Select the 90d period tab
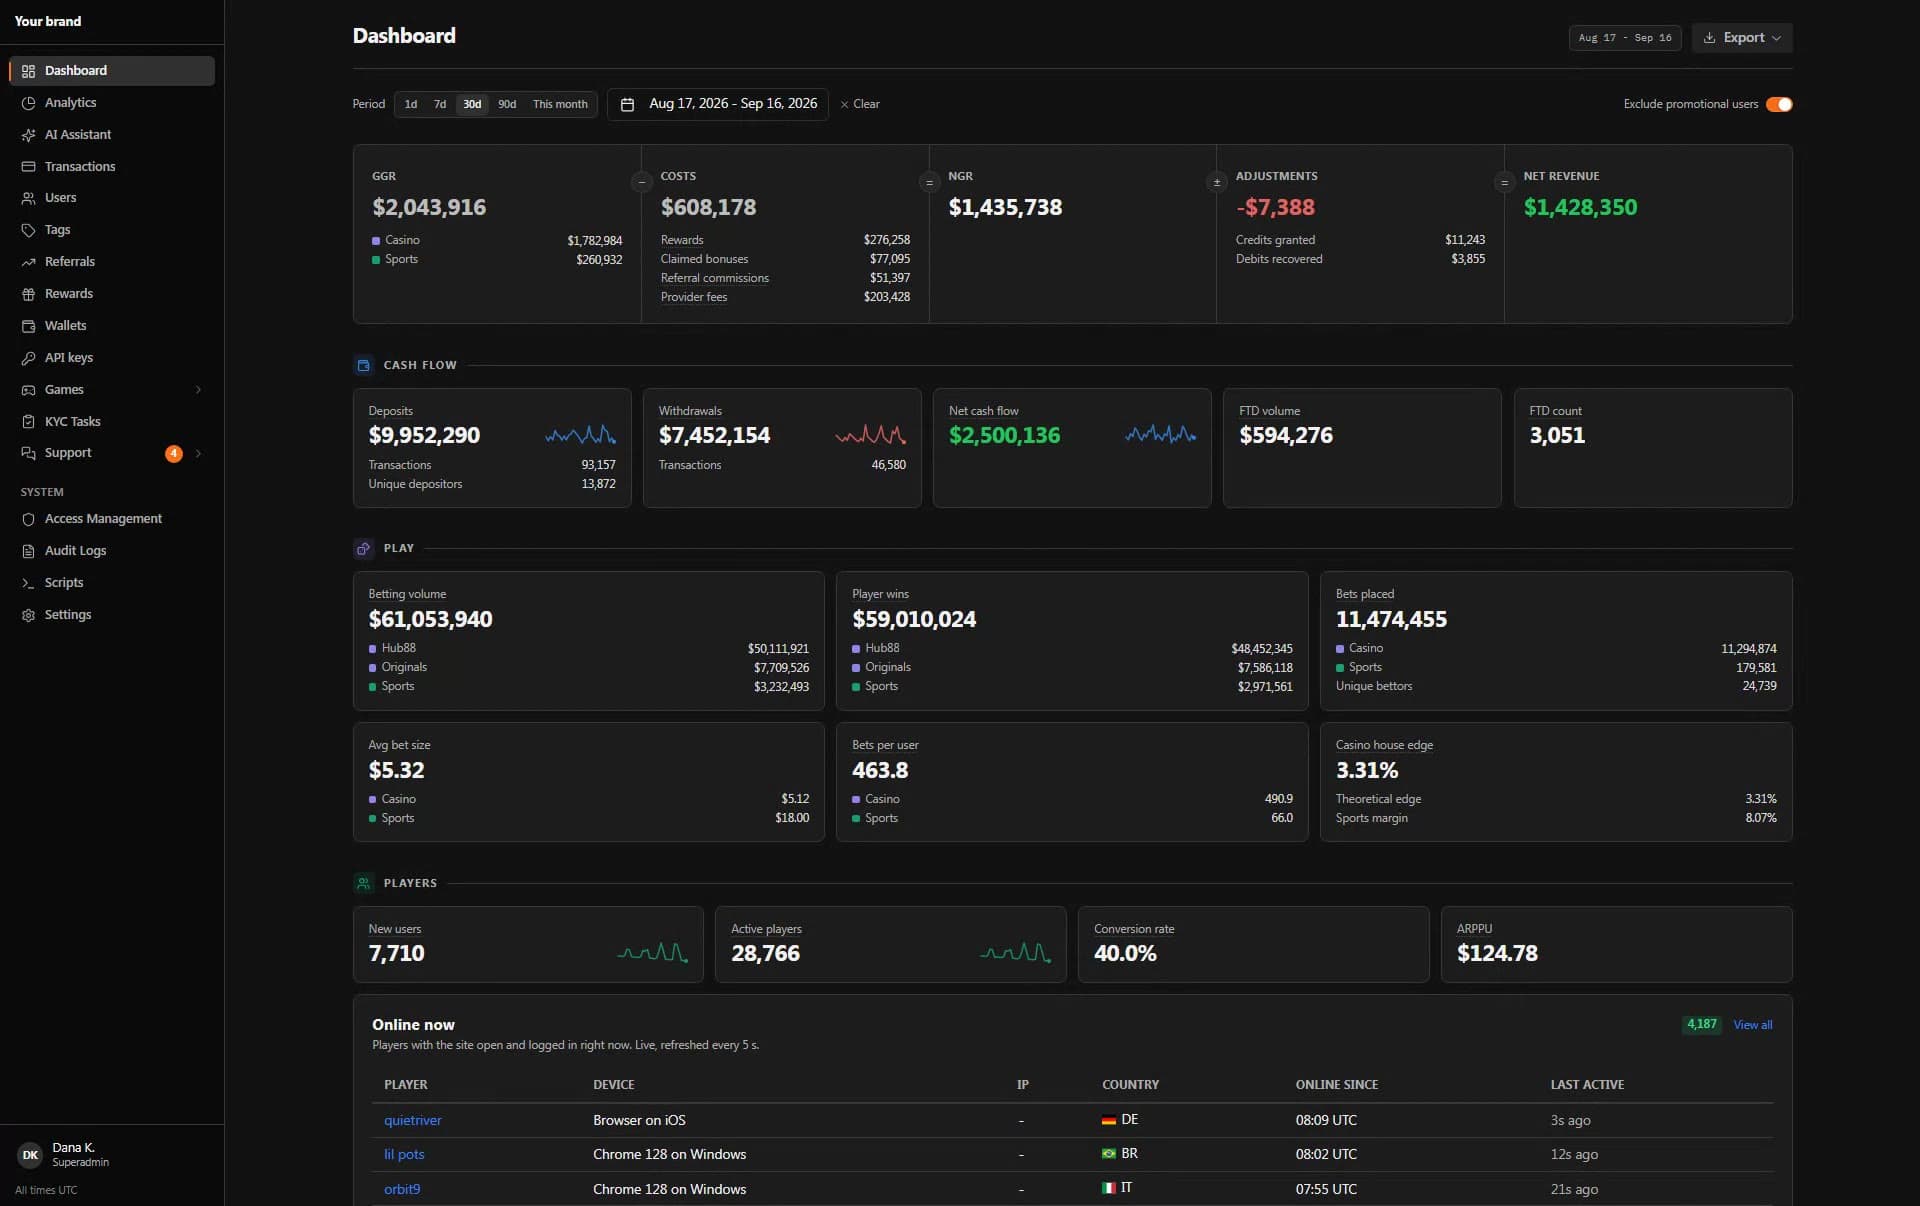 [507, 104]
